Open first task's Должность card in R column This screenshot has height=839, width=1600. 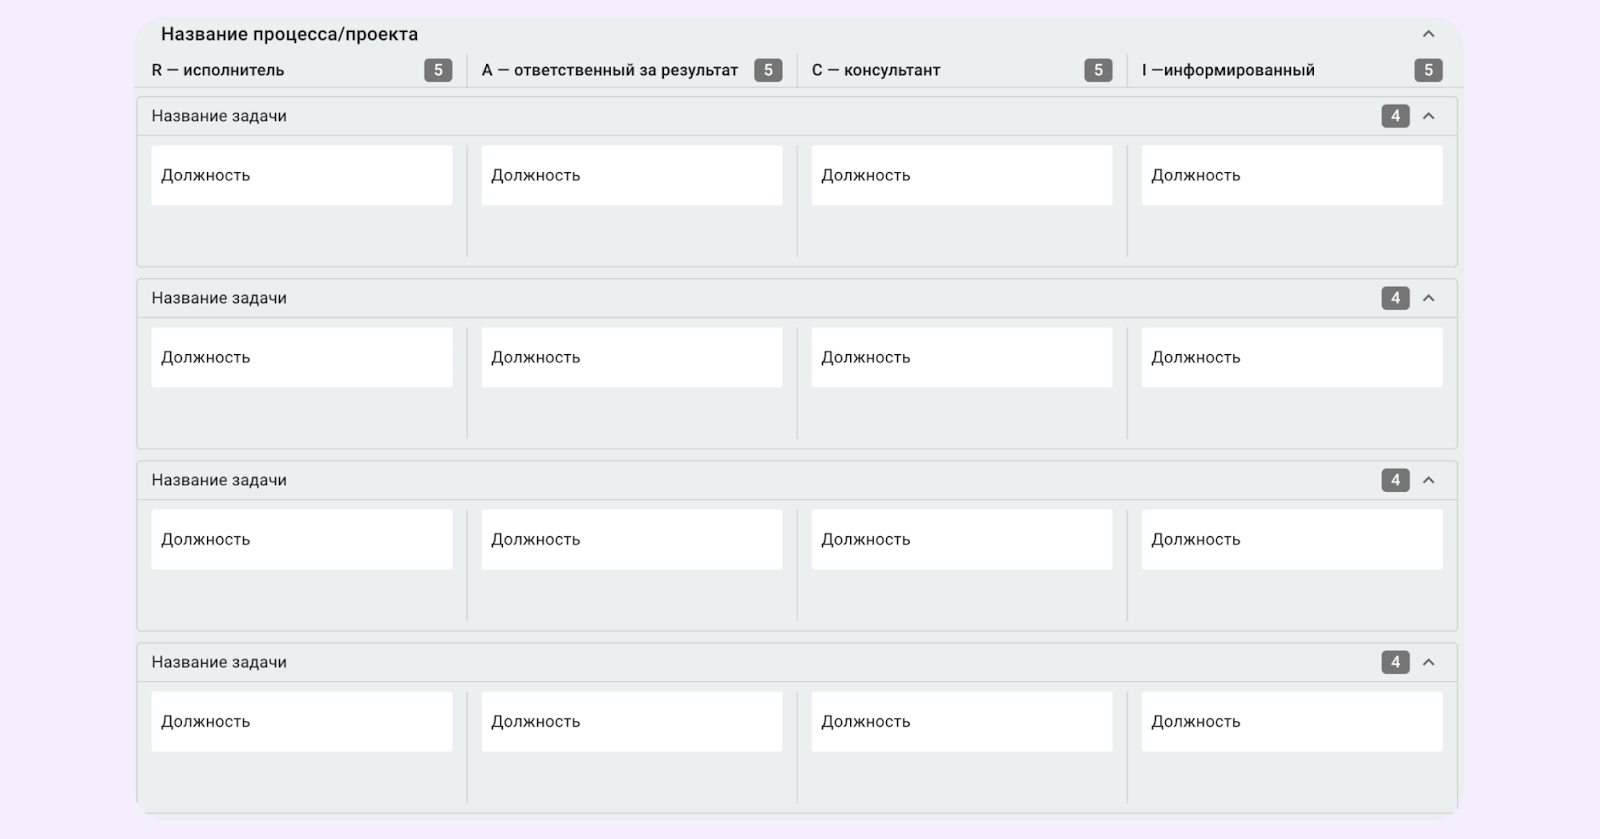click(301, 175)
